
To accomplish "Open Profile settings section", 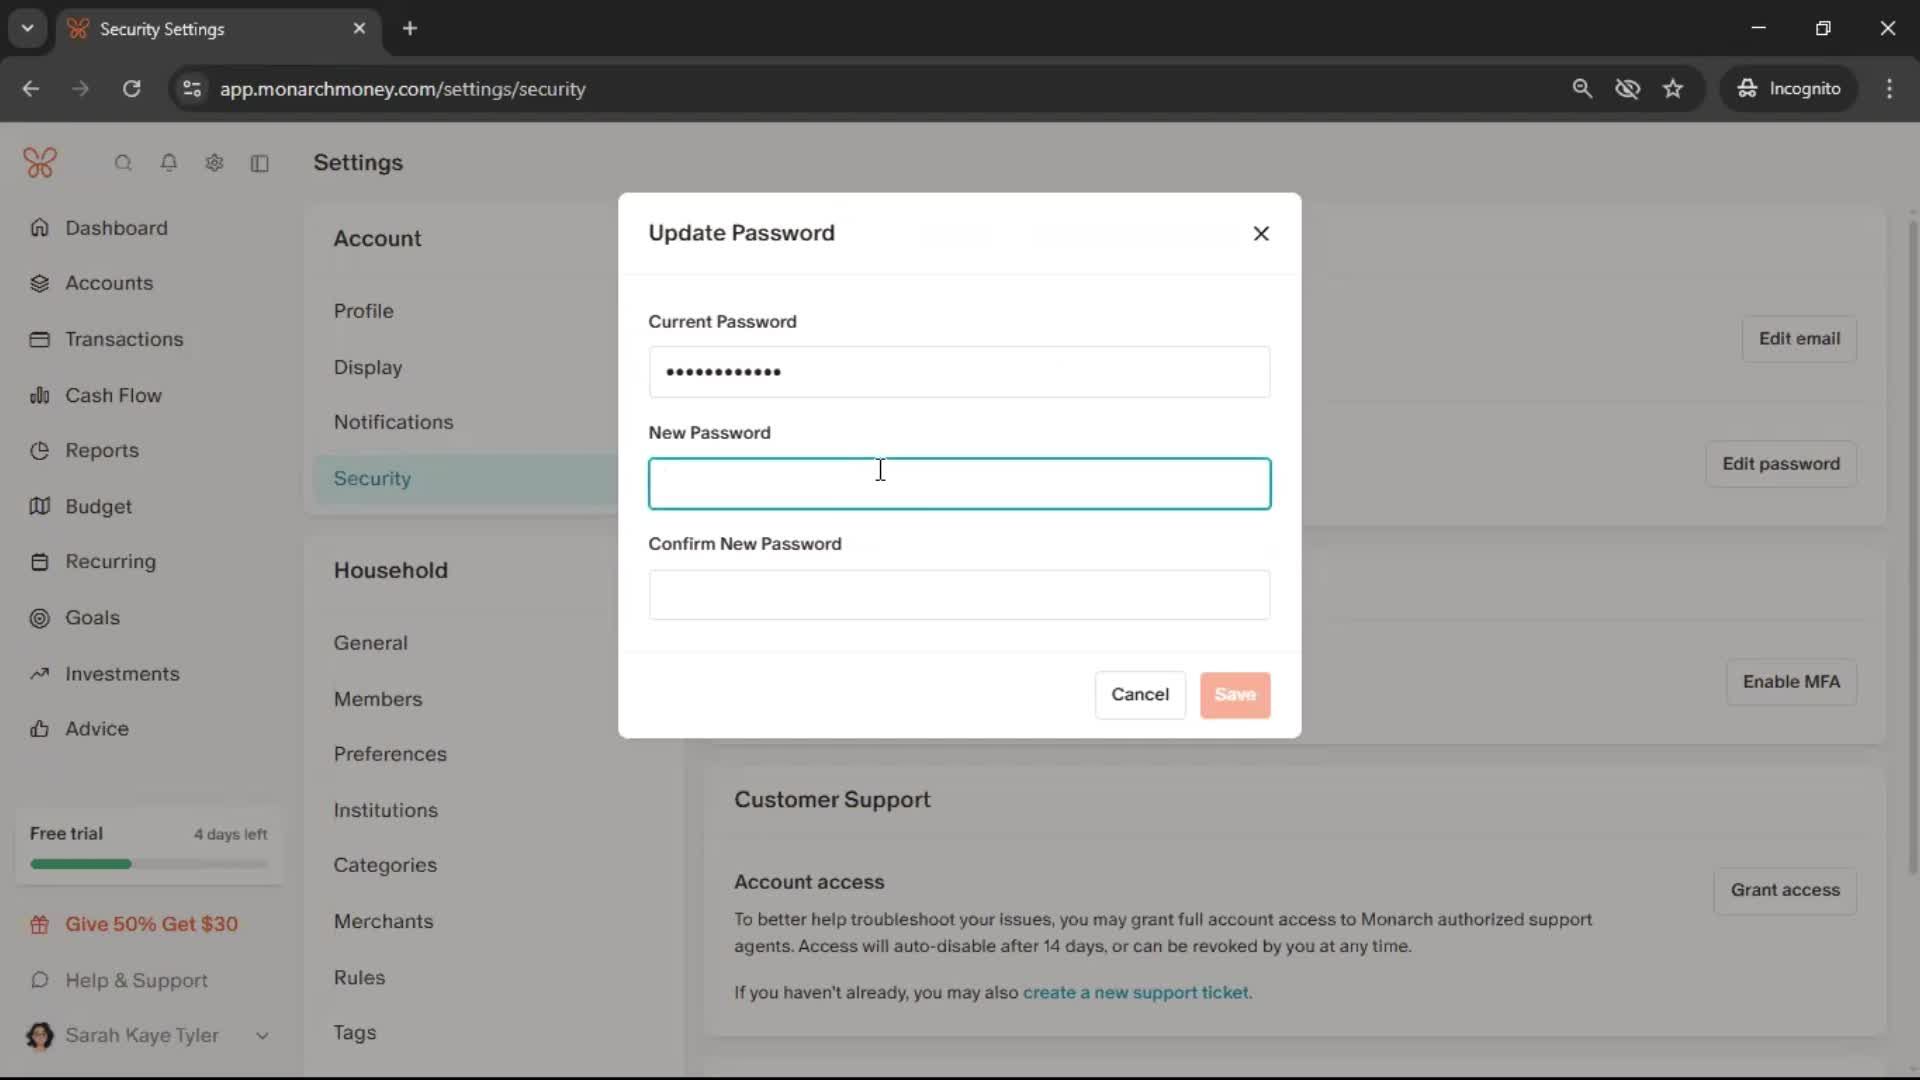I will click(364, 311).
